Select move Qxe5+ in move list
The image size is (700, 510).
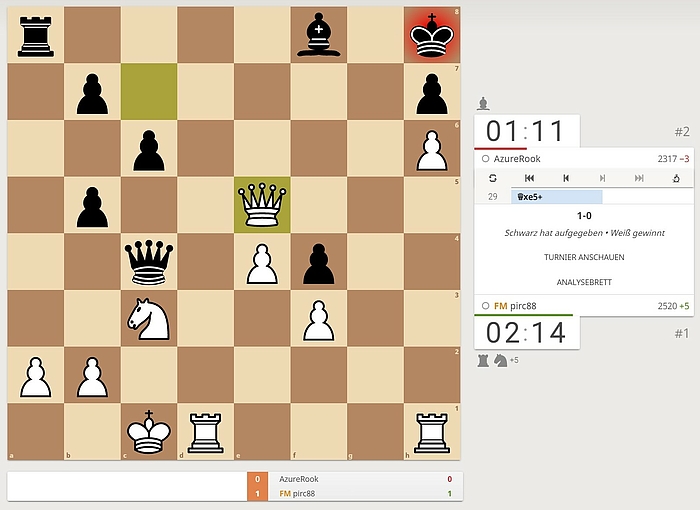(x=556, y=197)
